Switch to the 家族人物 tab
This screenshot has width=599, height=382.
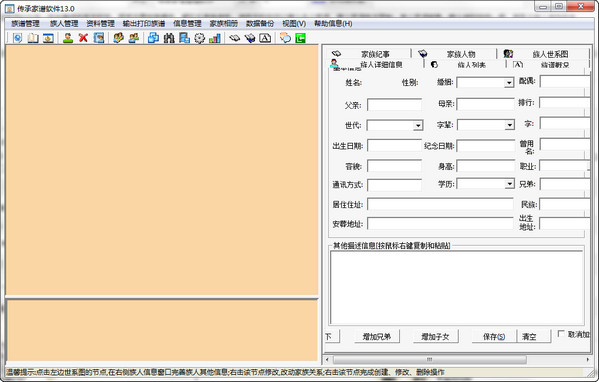tap(455, 54)
